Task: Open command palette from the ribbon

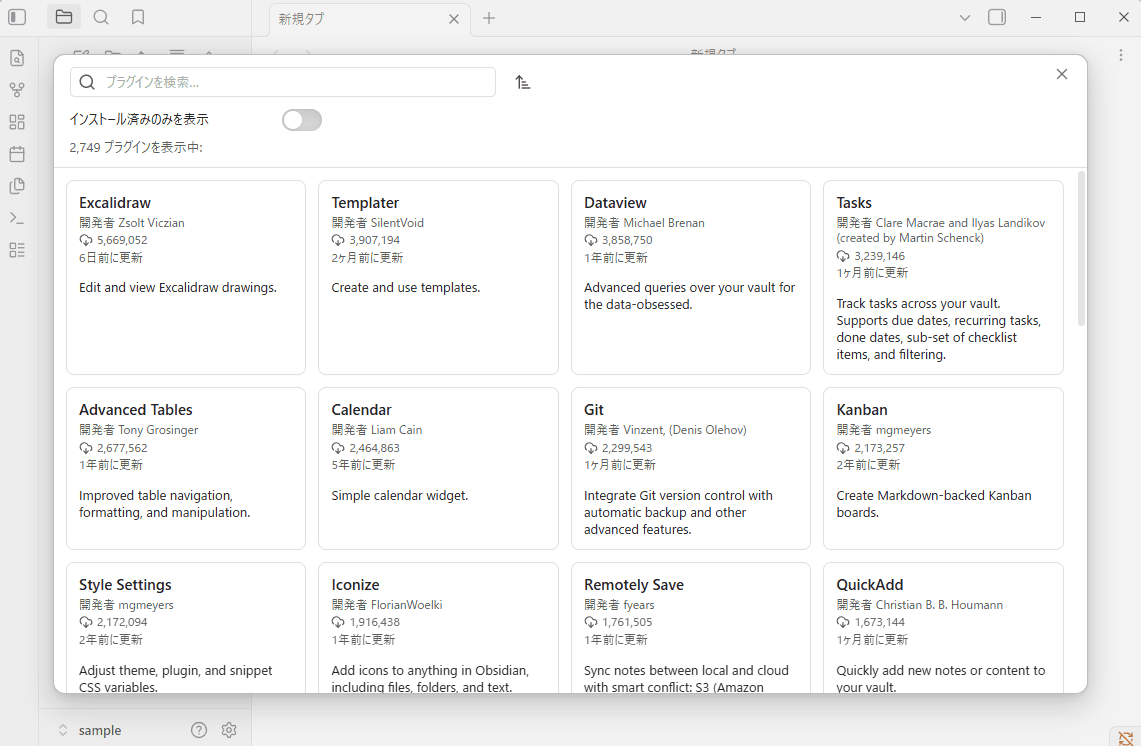Action: point(17,218)
